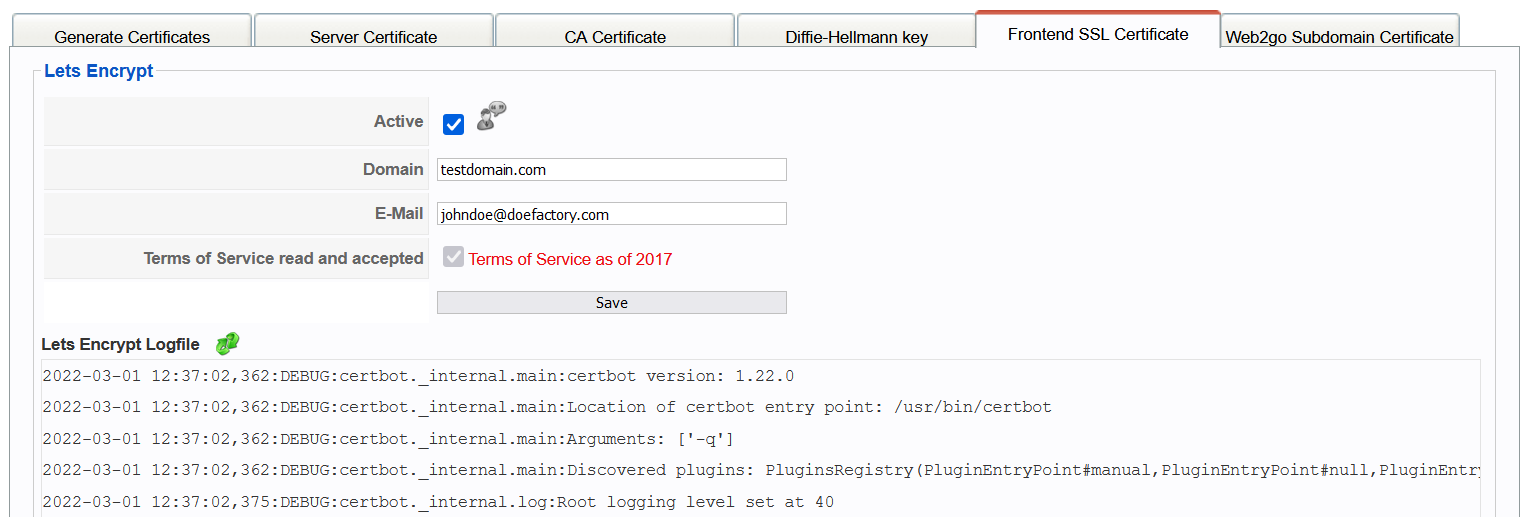
Task: Select the Diffie-Hellmann key tab
Action: 857,32
